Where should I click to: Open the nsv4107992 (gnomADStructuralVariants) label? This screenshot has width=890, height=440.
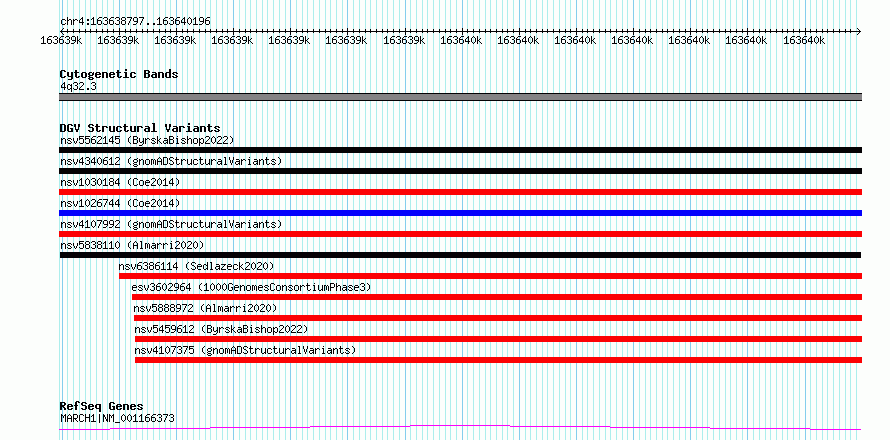coord(171,224)
